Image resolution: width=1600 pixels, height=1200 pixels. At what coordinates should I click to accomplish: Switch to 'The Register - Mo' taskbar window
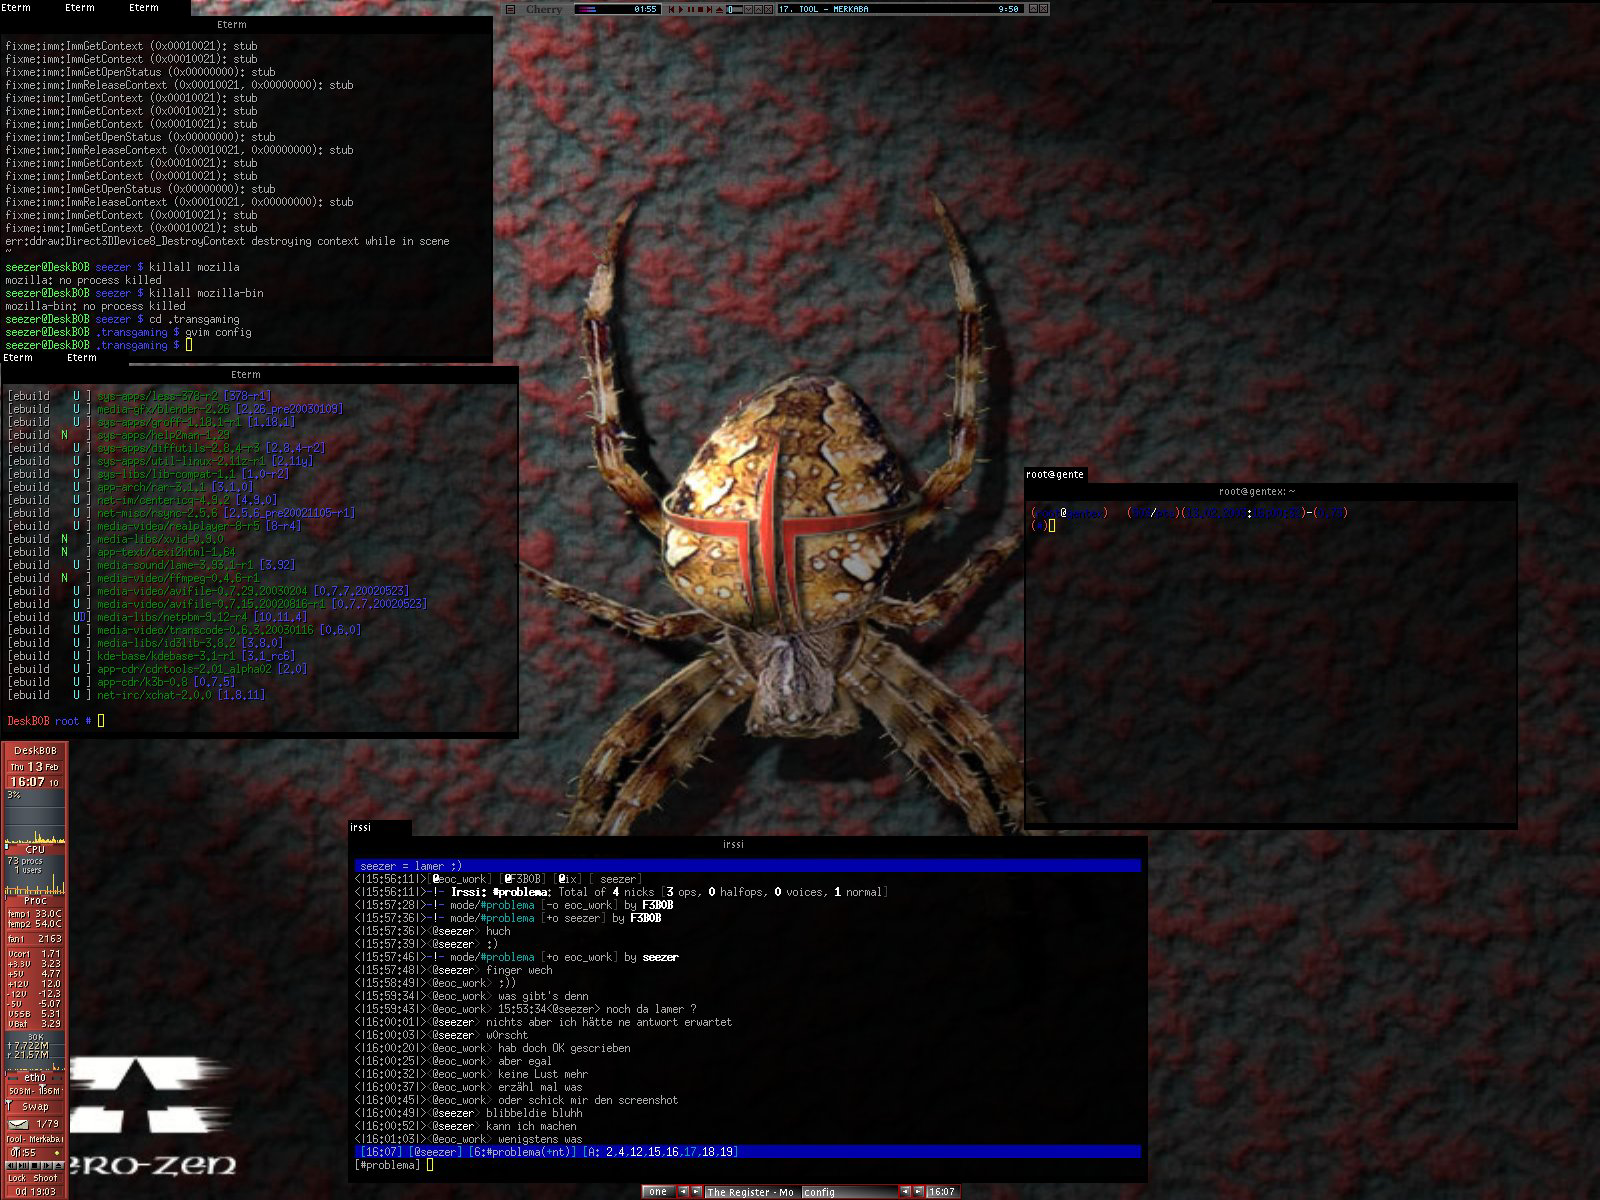752,1192
